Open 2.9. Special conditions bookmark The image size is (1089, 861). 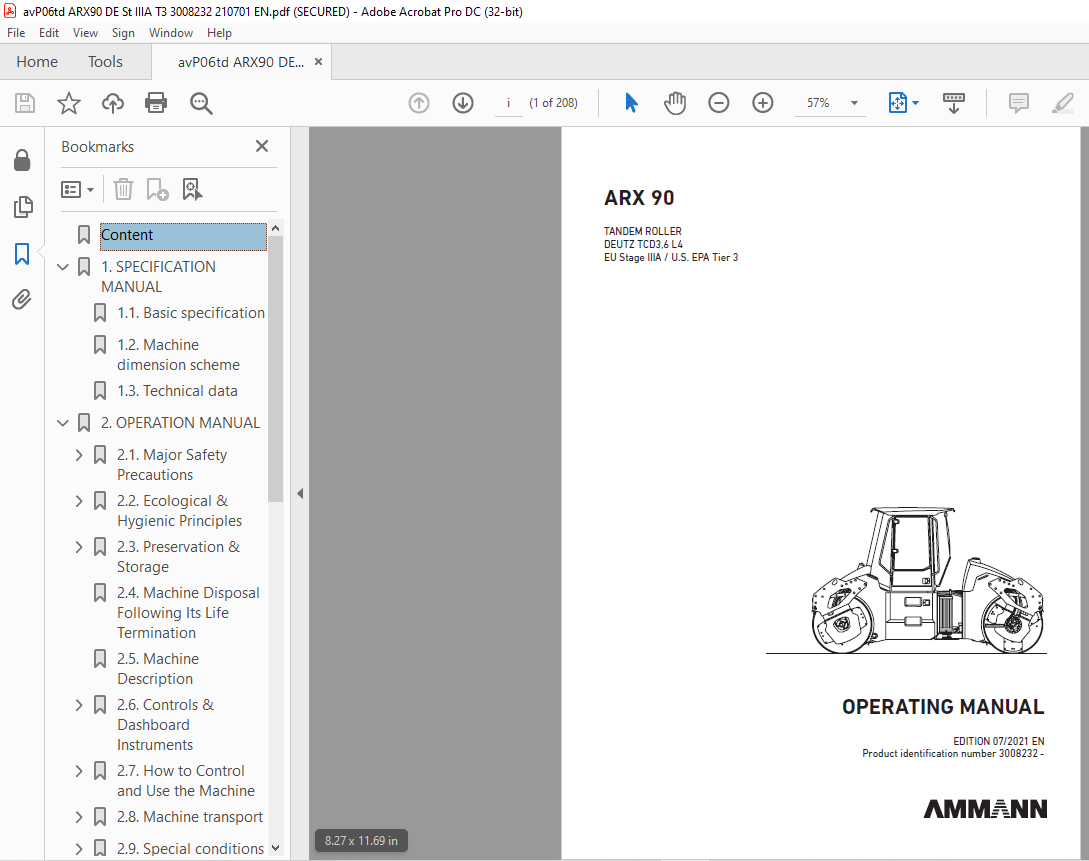[190, 849]
